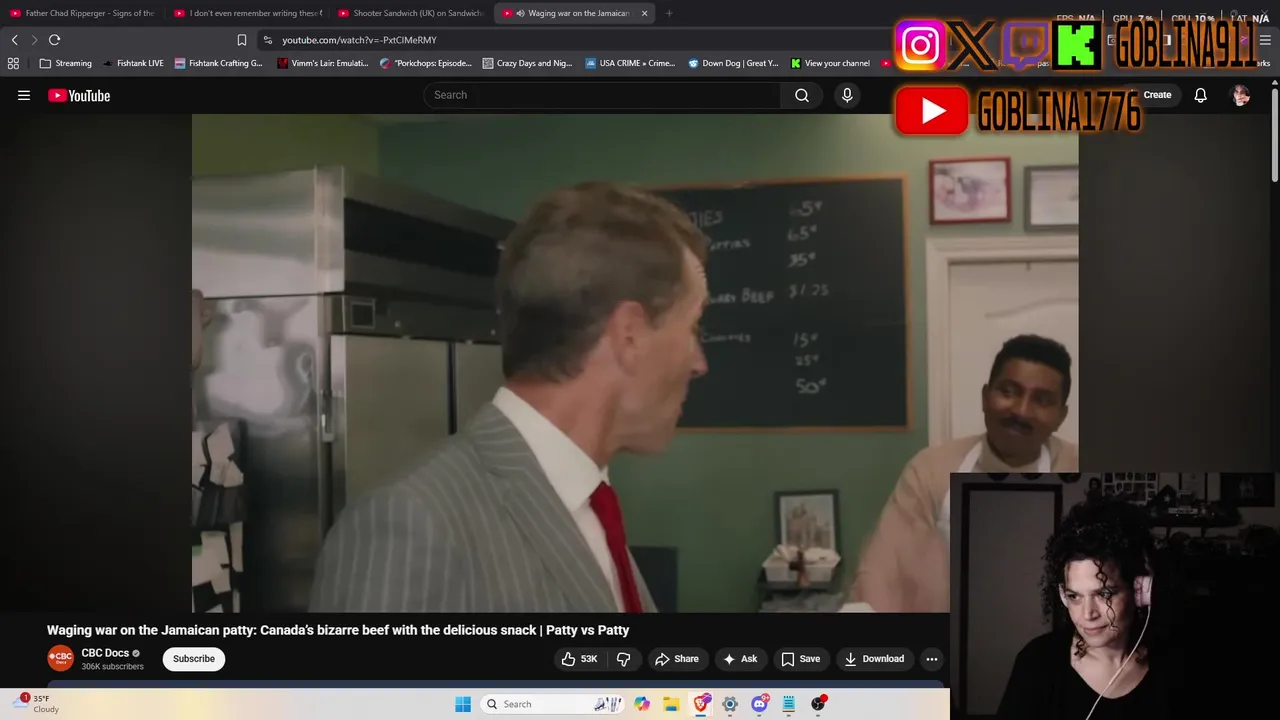
Task: Open more actions three-dot menu
Action: point(931,659)
